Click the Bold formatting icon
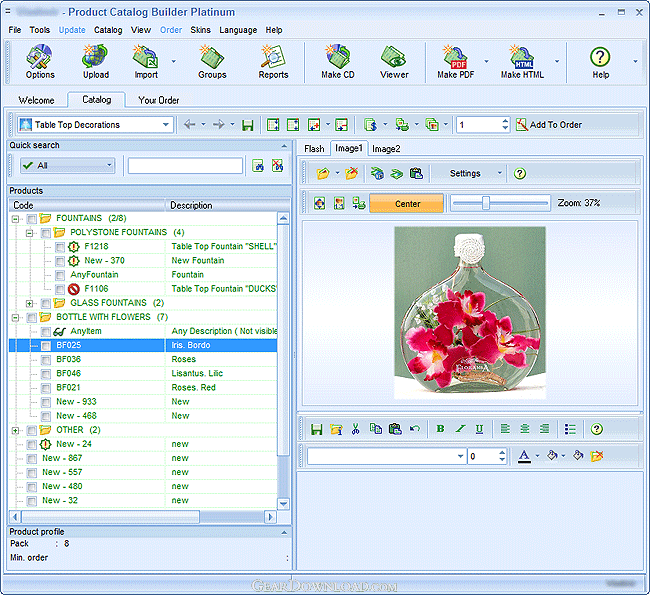Screen dimensions: 650x595 click(x=440, y=429)
